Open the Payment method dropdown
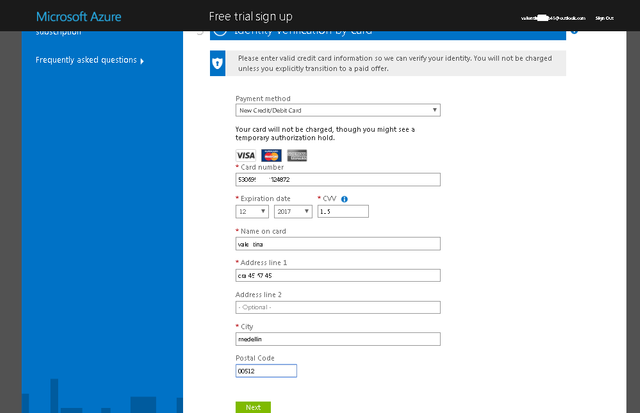This screenshot has height=413, width=640. point(338,110)
